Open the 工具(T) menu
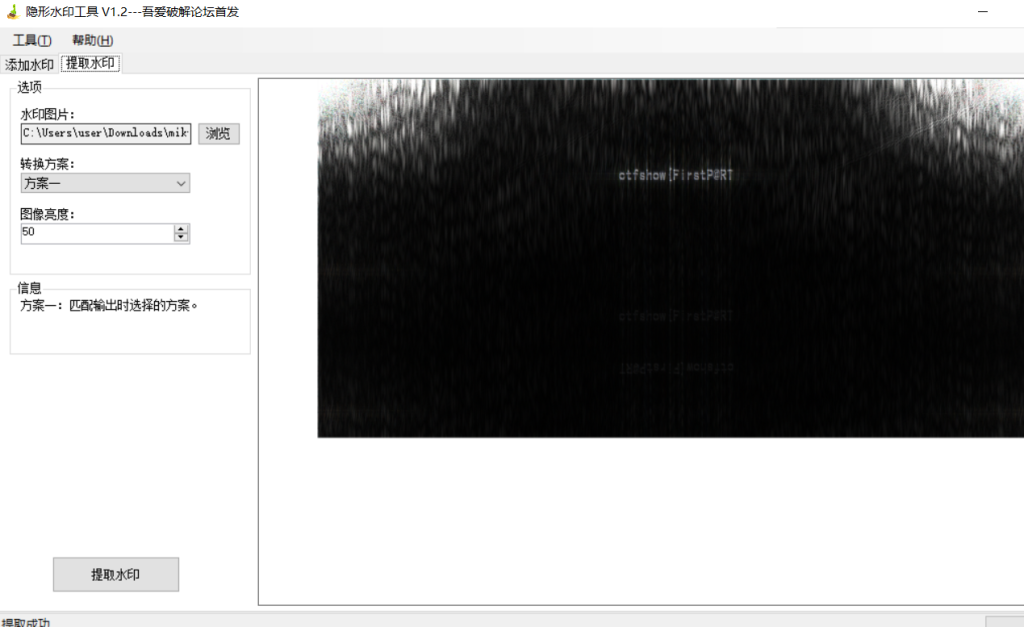 tap(32, 40)
